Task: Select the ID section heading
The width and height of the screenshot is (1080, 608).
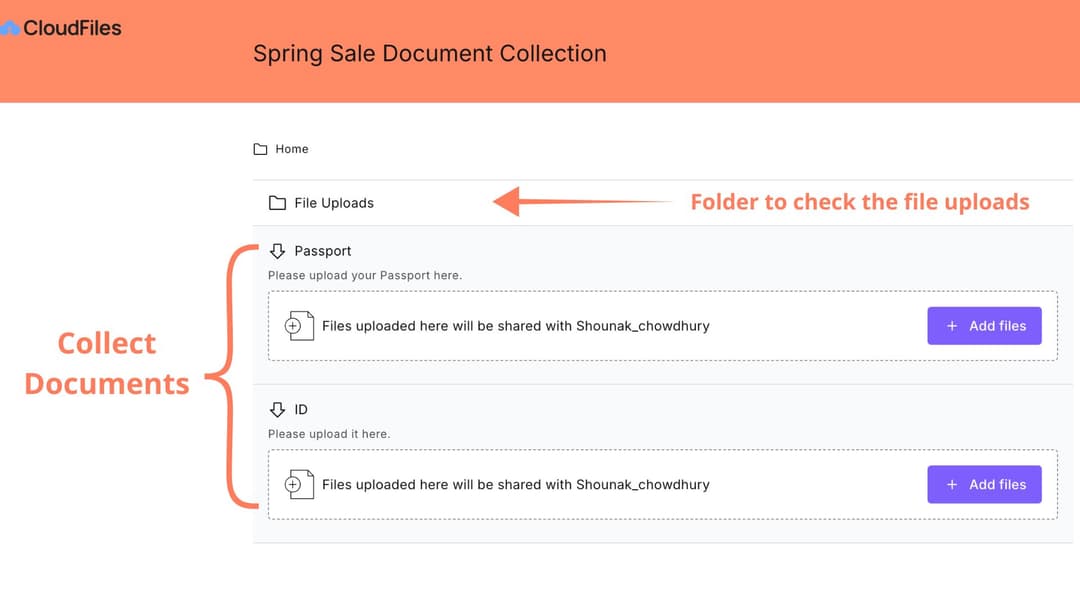Action: 301,410
